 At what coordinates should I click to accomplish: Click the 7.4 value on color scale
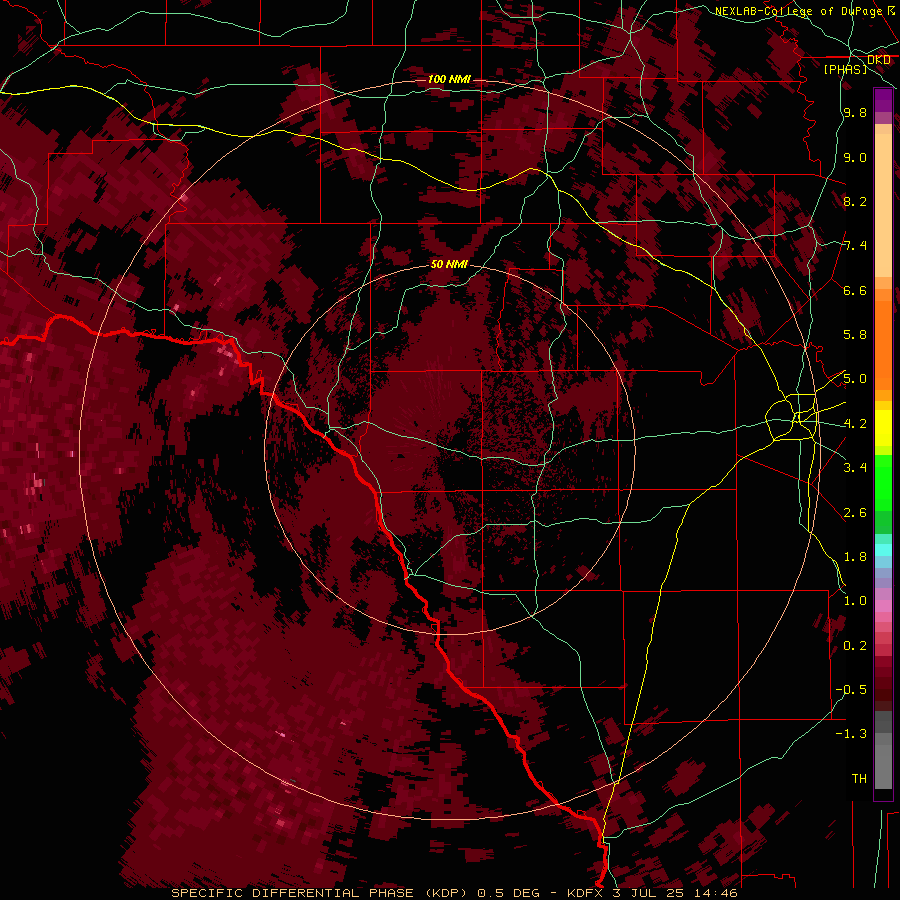pyautogui.click(x=855, y=246)
